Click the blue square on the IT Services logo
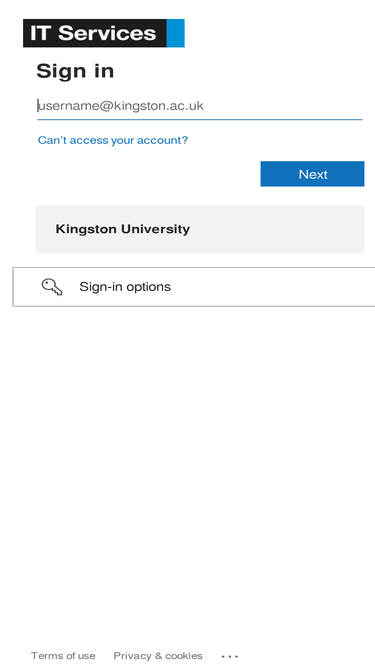This screenshot has height=667, width=375. [176, 33]
